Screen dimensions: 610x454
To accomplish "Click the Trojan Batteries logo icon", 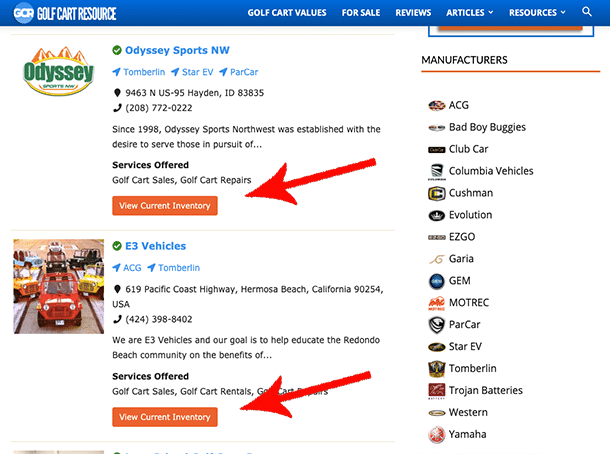I will 436,391.
